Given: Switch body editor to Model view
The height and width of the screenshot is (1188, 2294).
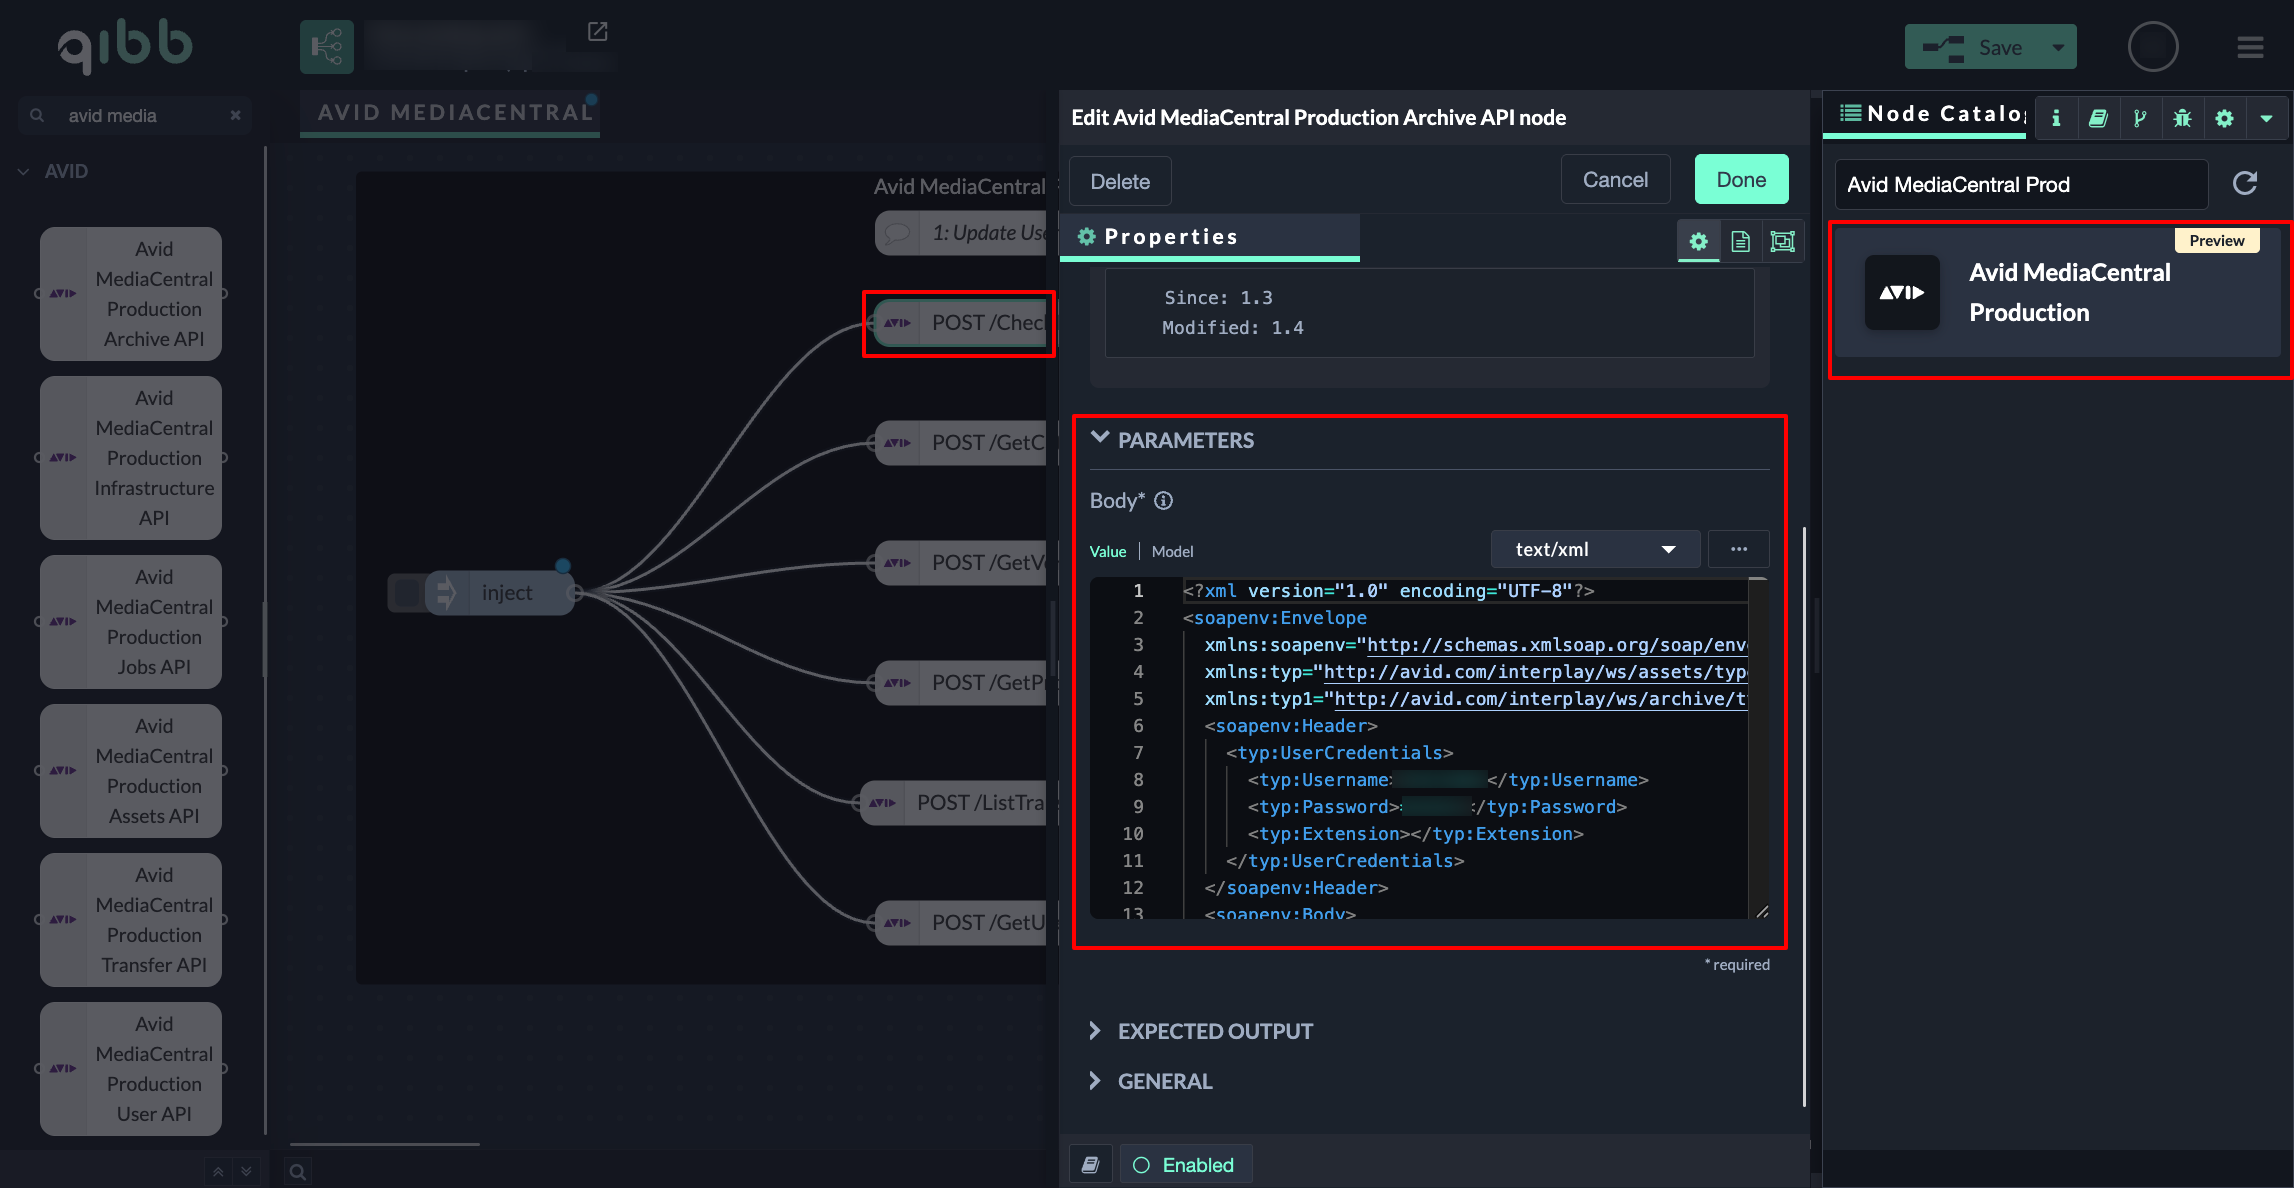Looking at the screenshot, I should coord(1172,551).
